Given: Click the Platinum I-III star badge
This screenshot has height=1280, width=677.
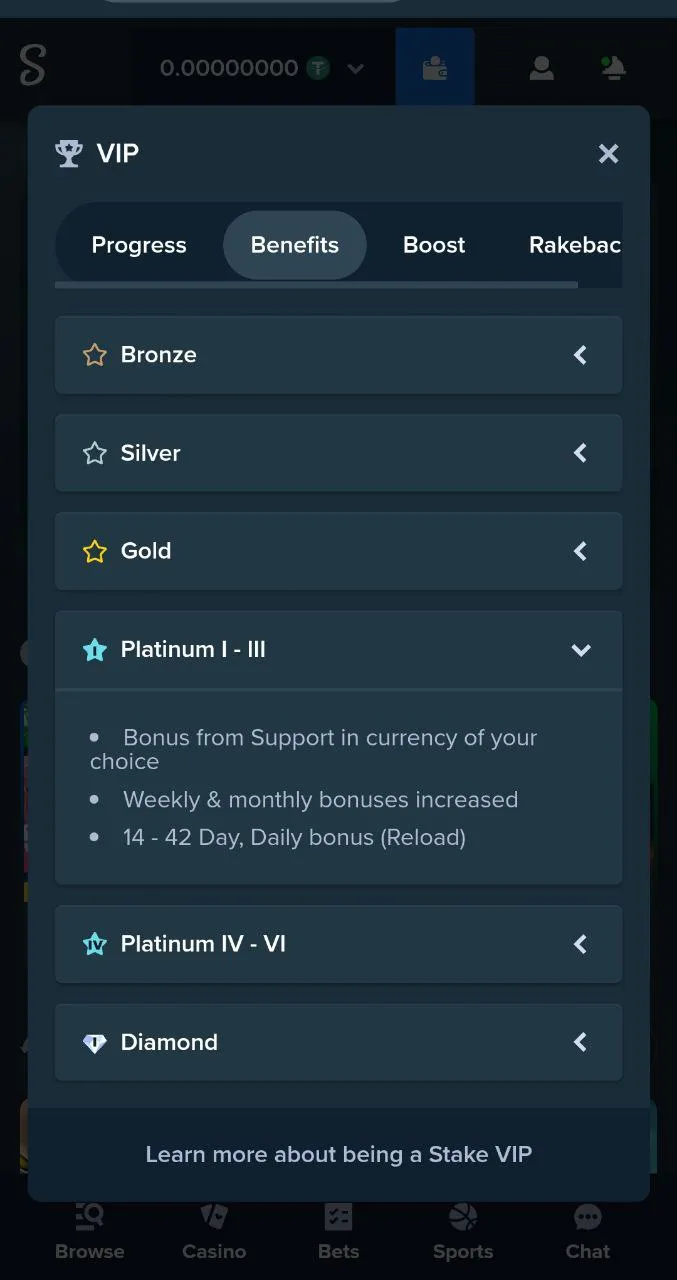Looking at the screenshot, I should pos(95,650).
